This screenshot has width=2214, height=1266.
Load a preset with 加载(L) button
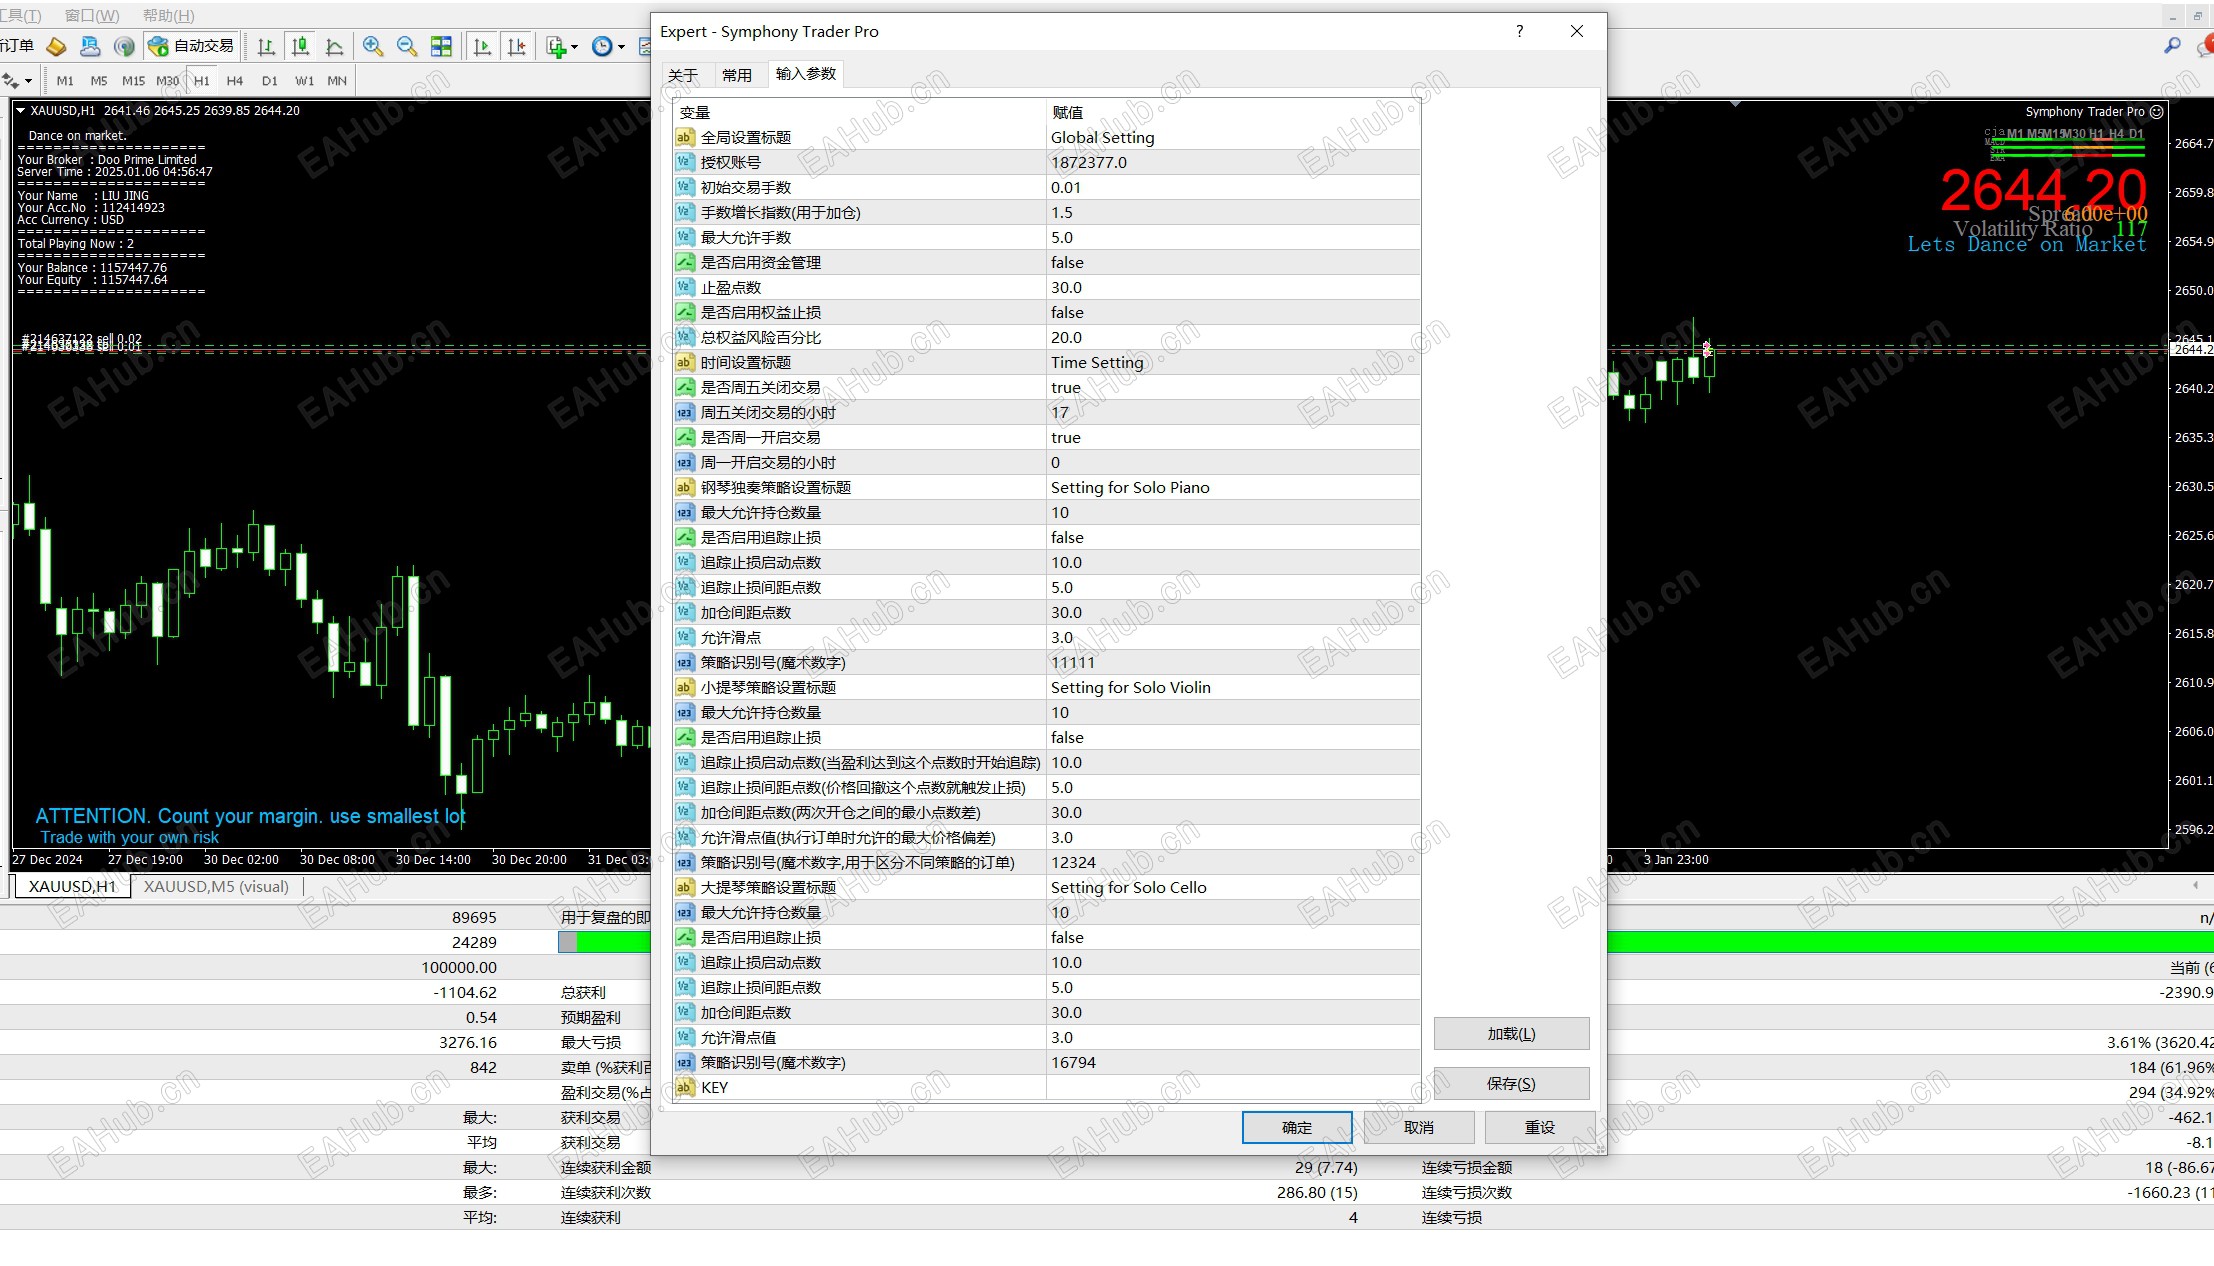click(x=1511, y=1034)
